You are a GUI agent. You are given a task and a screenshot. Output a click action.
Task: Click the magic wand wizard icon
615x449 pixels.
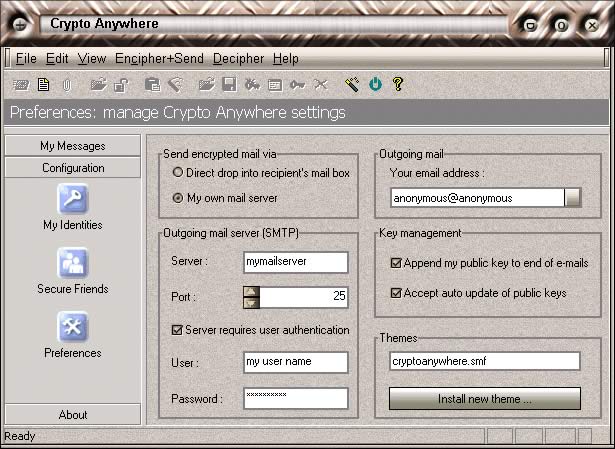tap(352, 84)
